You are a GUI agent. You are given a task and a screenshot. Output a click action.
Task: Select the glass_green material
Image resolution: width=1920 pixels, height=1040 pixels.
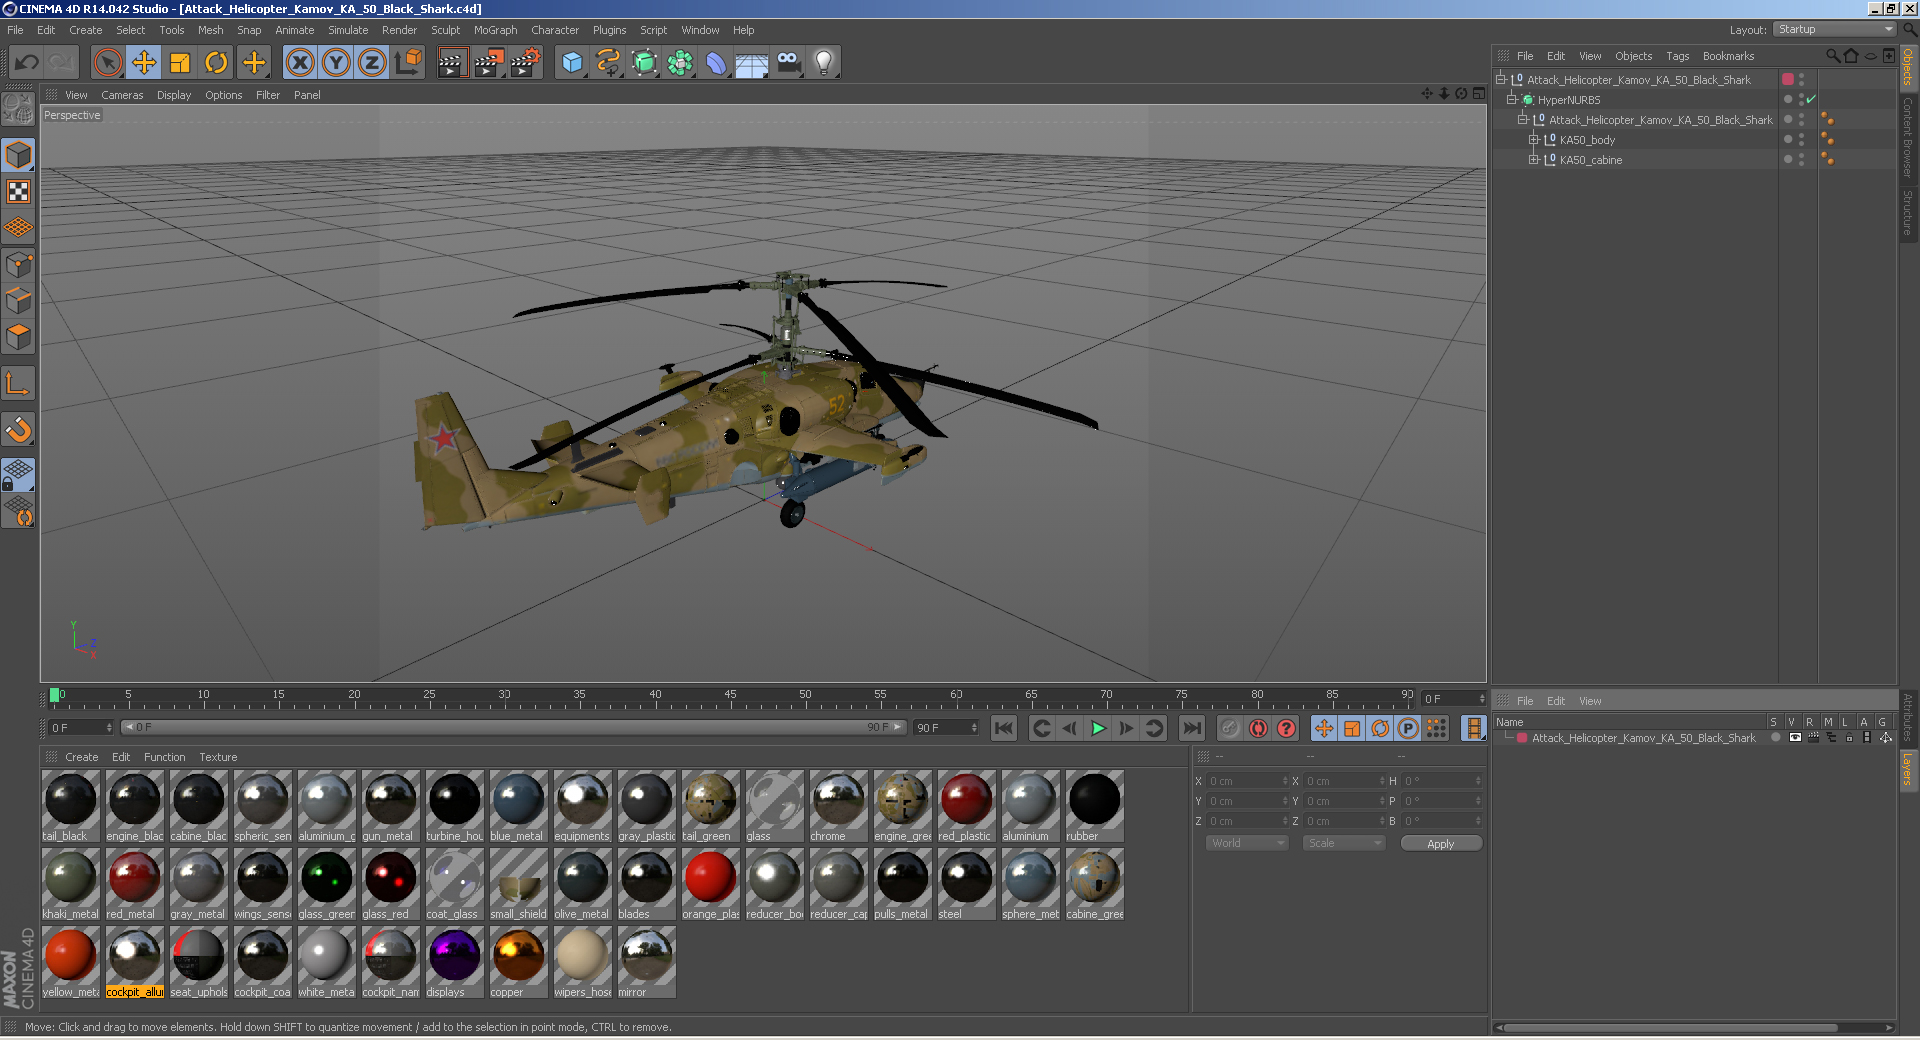[326, 884]
